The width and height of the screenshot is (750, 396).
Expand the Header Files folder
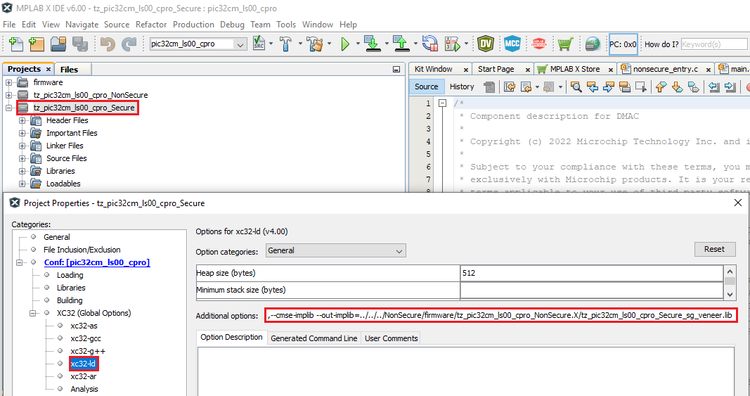click(x=22, y=121)
